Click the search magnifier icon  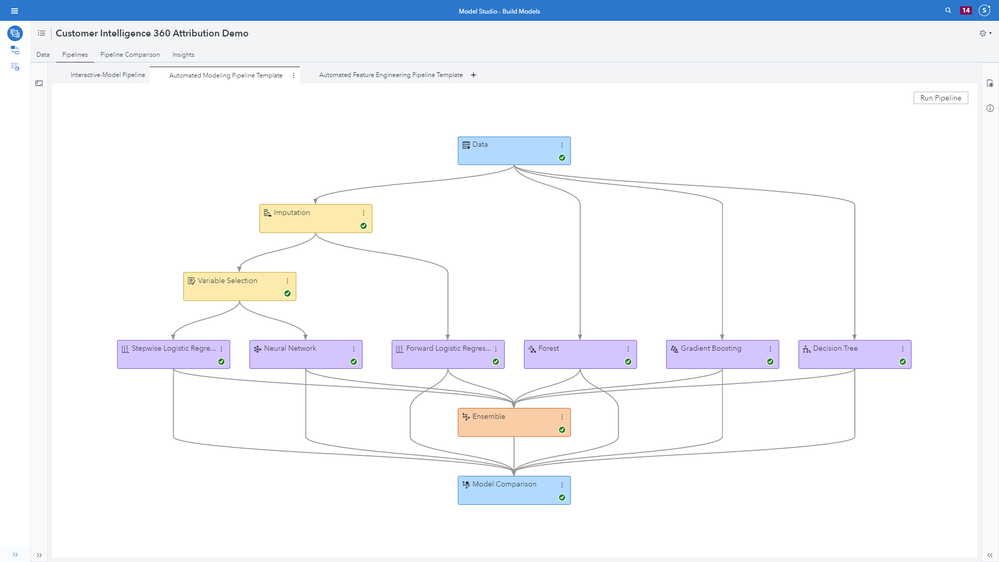pyautogui.click(x=948, y=10)
